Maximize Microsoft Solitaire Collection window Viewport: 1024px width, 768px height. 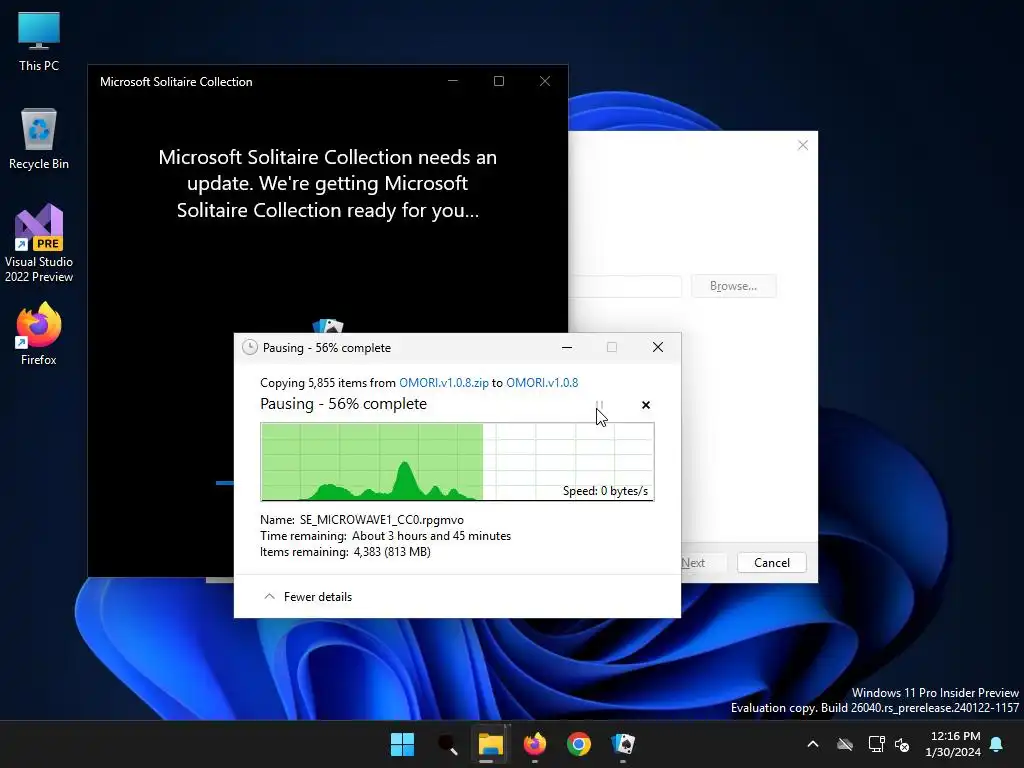(499, 81)
